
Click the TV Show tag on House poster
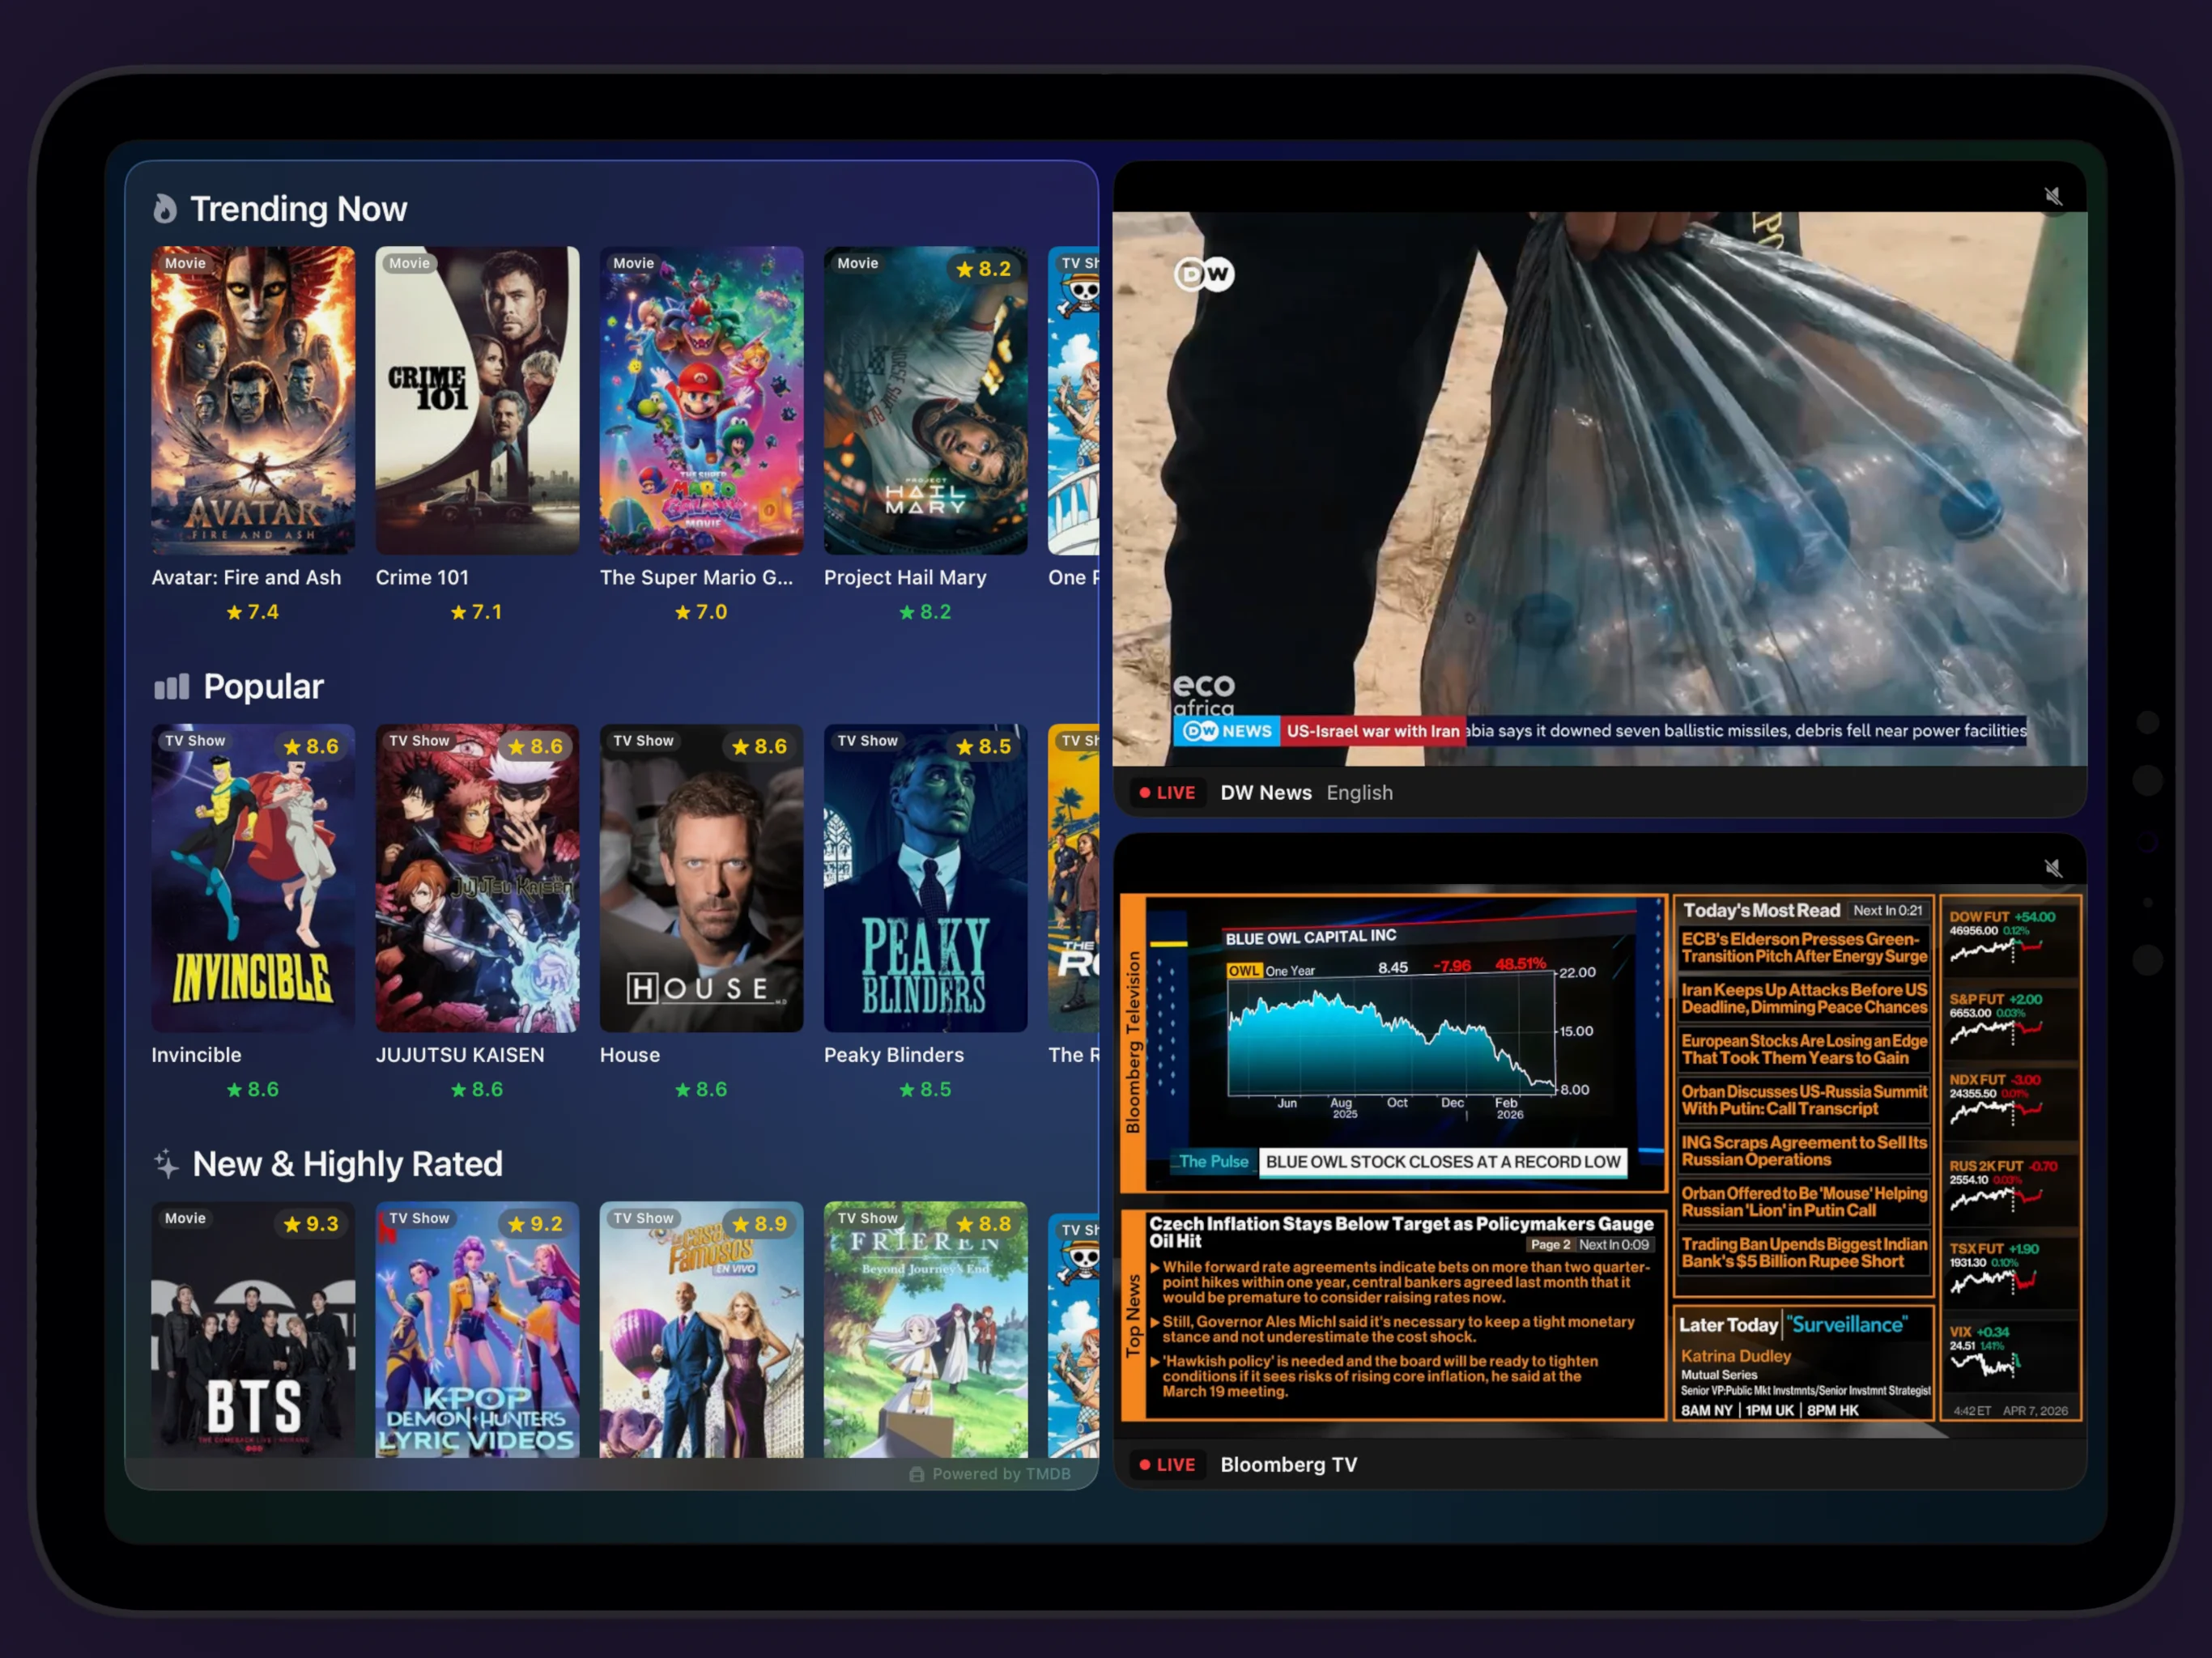click(x=643, y=741)
